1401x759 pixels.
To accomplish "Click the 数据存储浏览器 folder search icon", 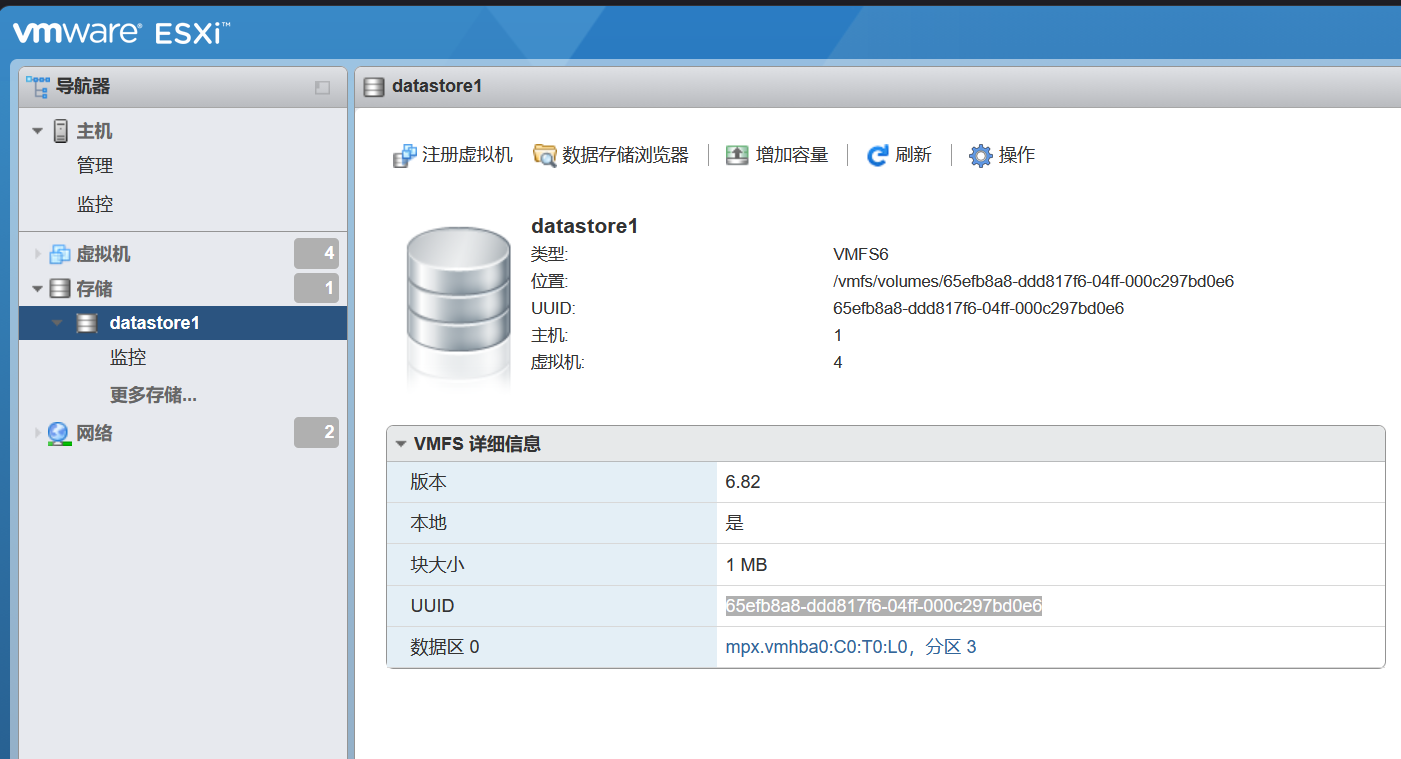I will tap(545, 156).
